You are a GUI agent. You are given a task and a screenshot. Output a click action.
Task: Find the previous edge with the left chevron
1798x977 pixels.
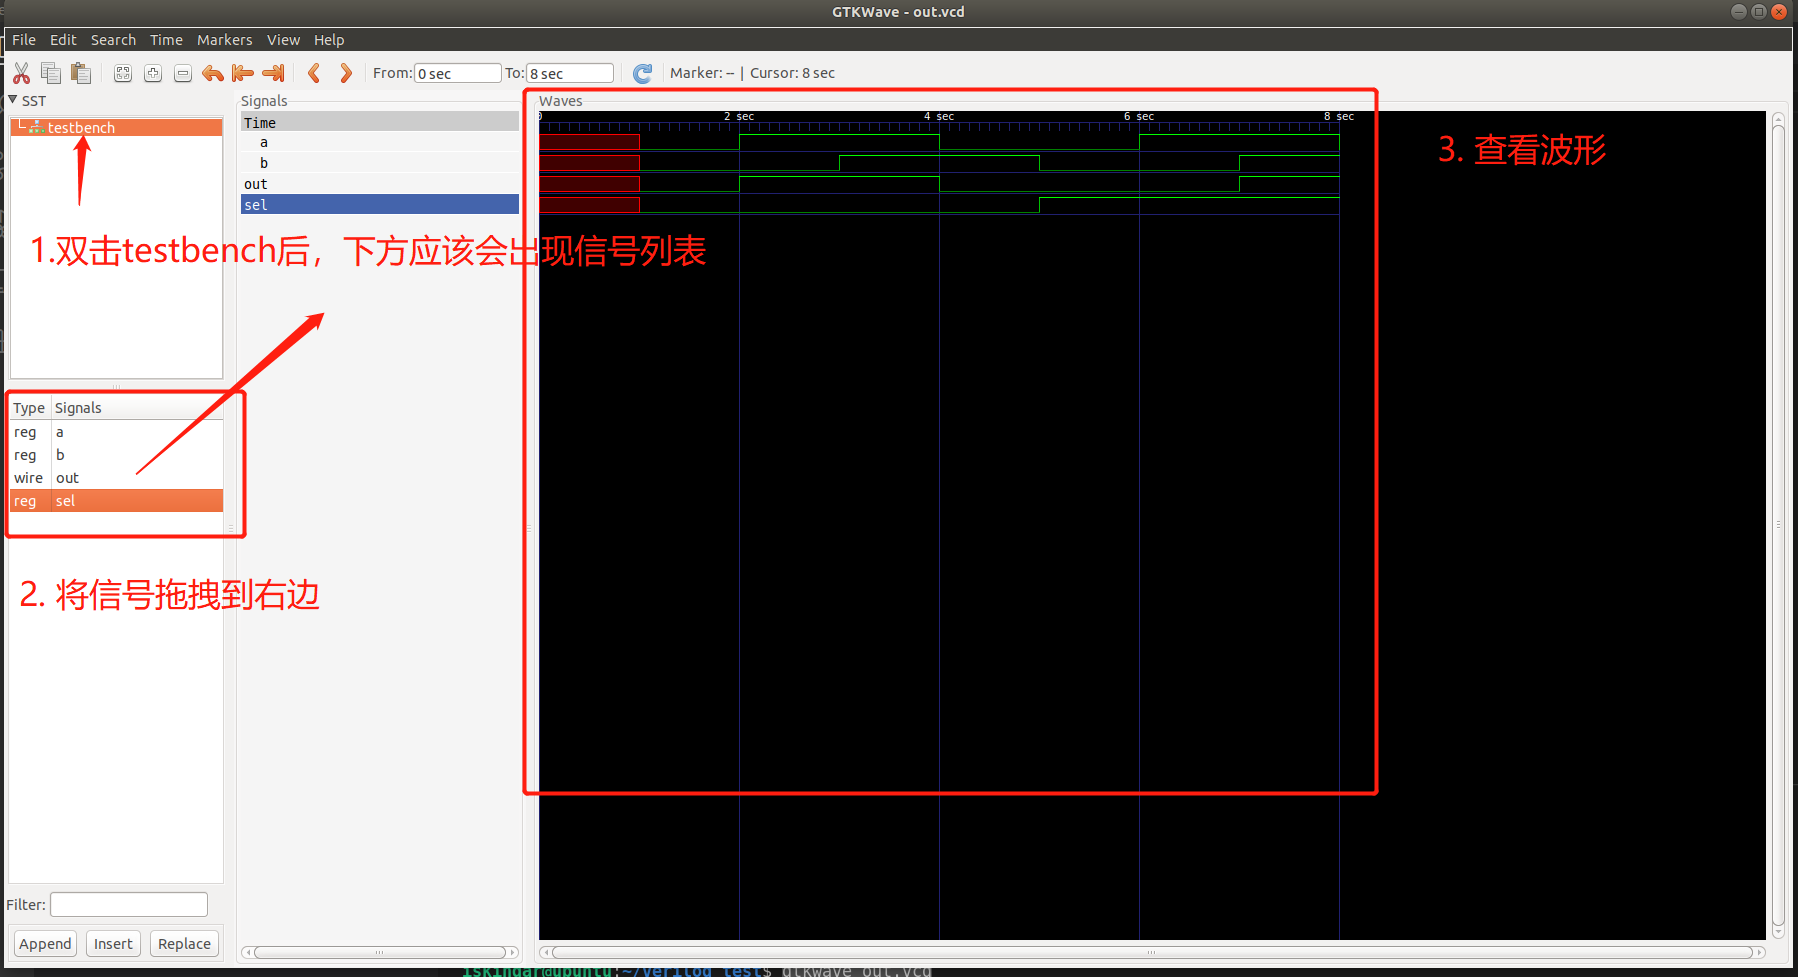click(x=314, y=73)
